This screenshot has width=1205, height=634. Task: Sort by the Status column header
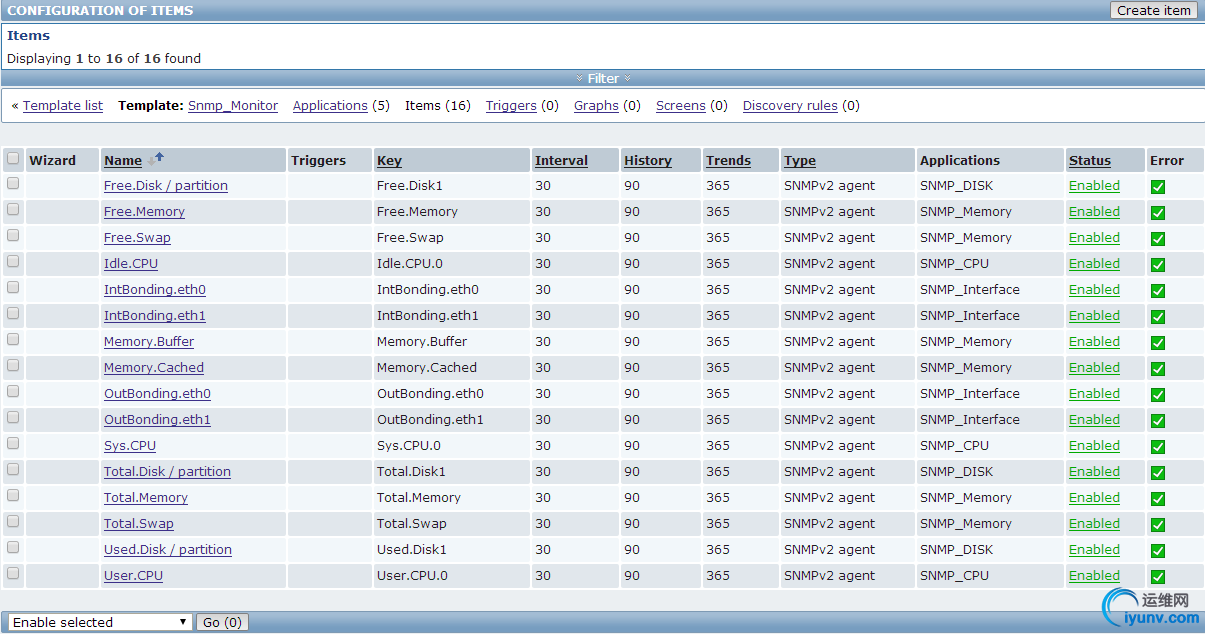click(1089, 160)
